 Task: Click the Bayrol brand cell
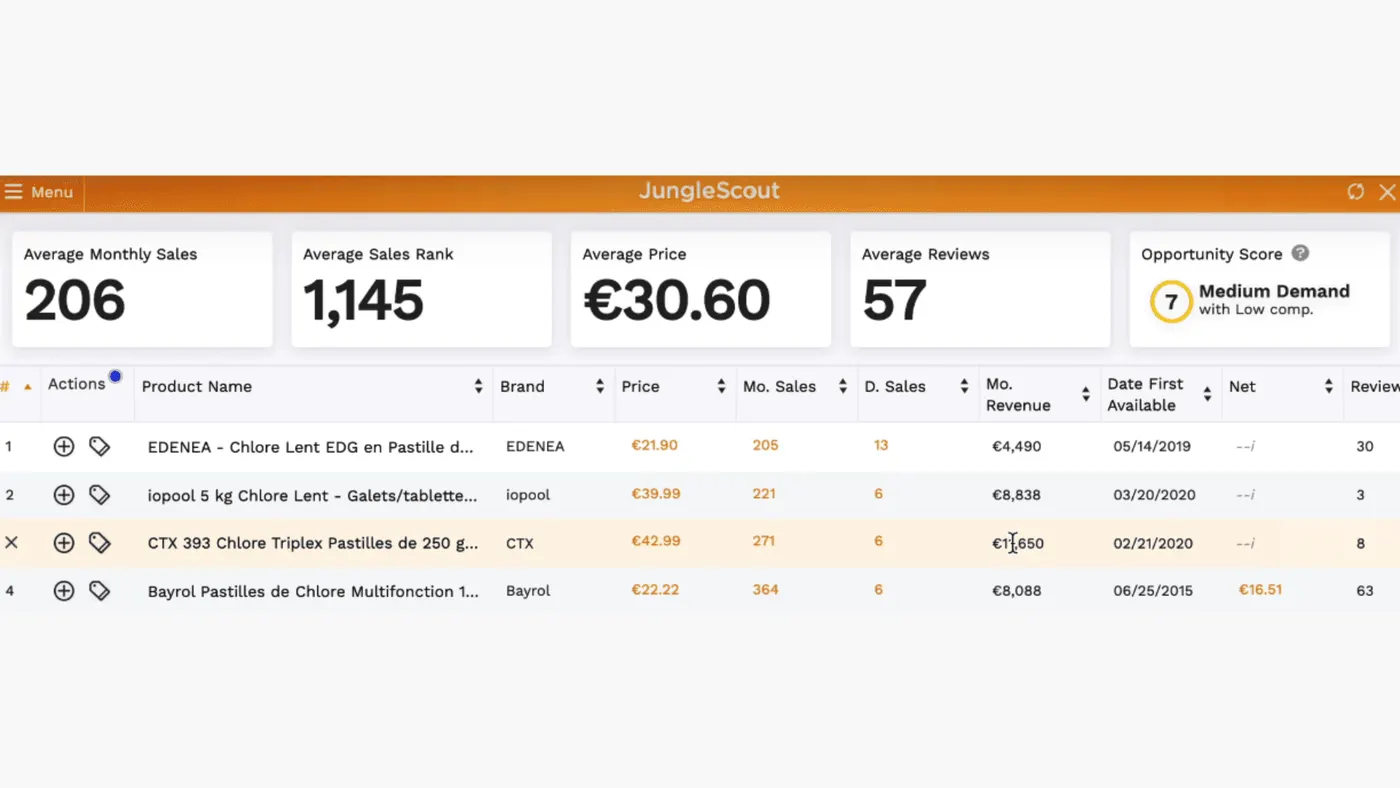coord(528,591)
